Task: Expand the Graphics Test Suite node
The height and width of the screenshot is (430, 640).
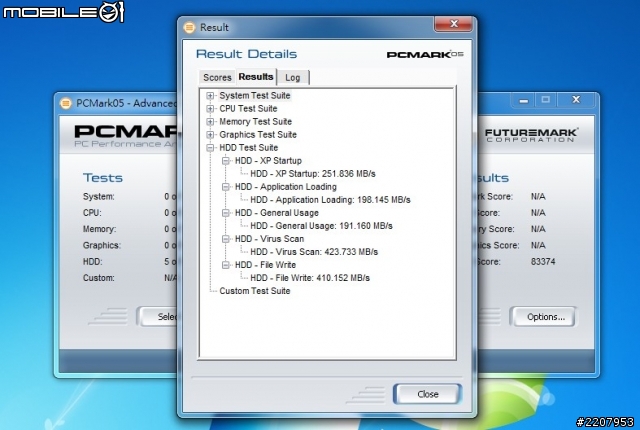Action: (x=210, y=135)
